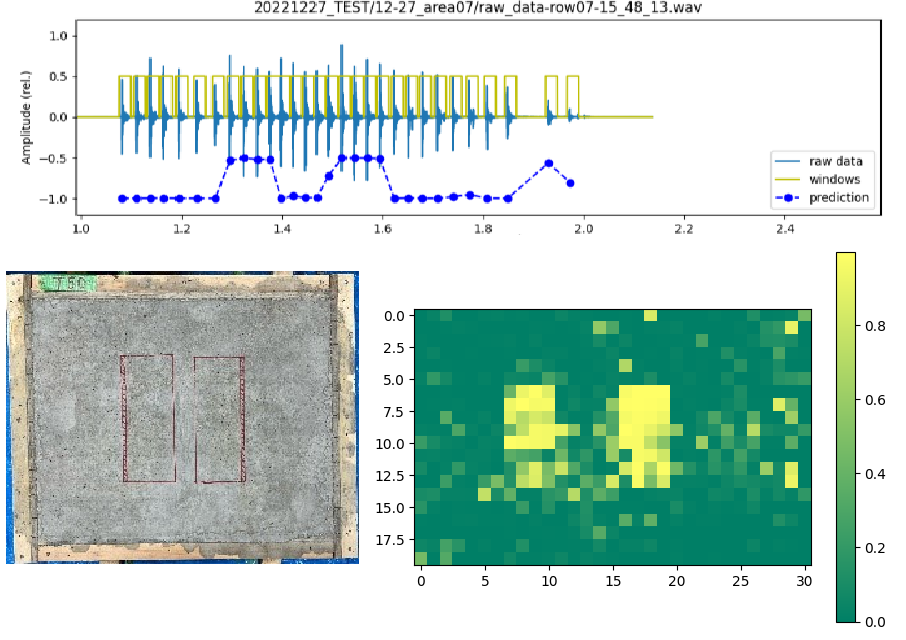Click the left bright yellow heatmap cluster
The width and height of the screenshot is (906, 640).
click(530, 416)
